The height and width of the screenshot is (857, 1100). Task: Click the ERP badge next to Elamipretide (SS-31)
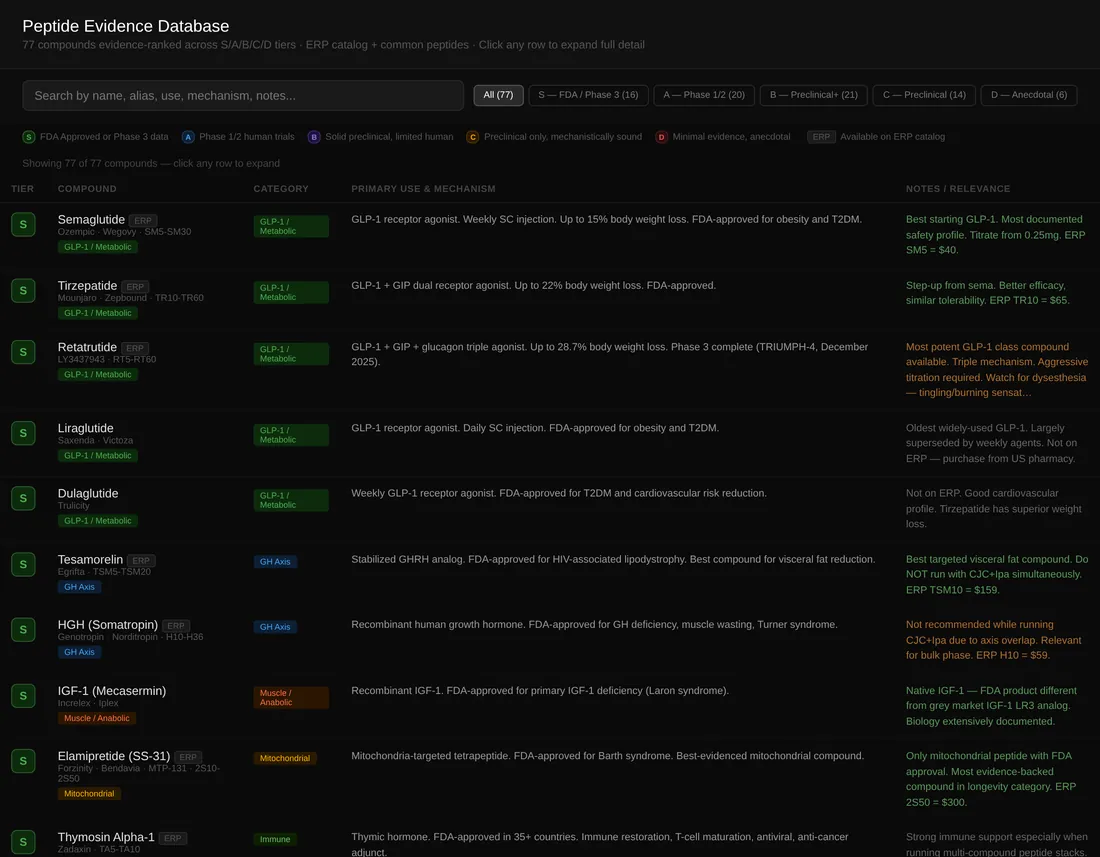(188, 757)
